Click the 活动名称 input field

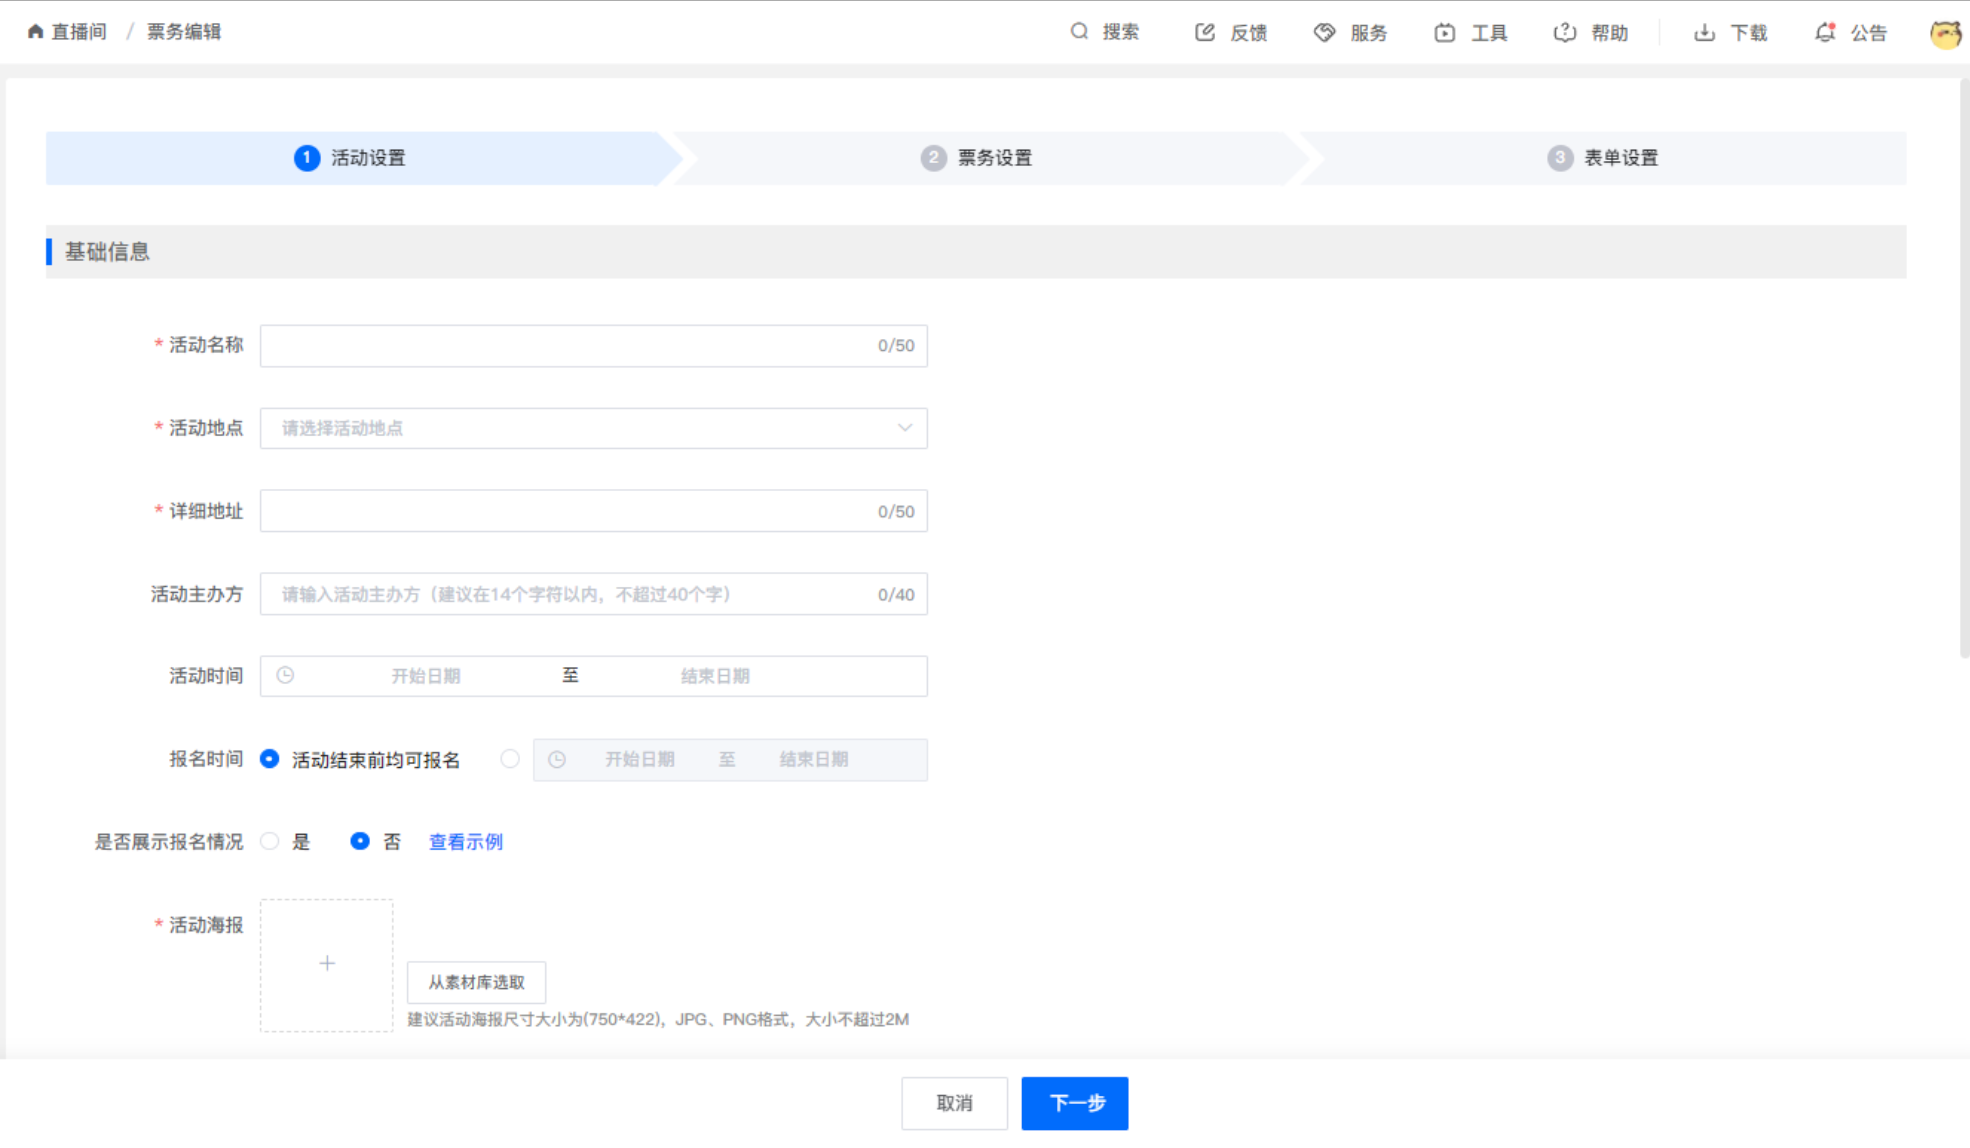coord(565,346)
